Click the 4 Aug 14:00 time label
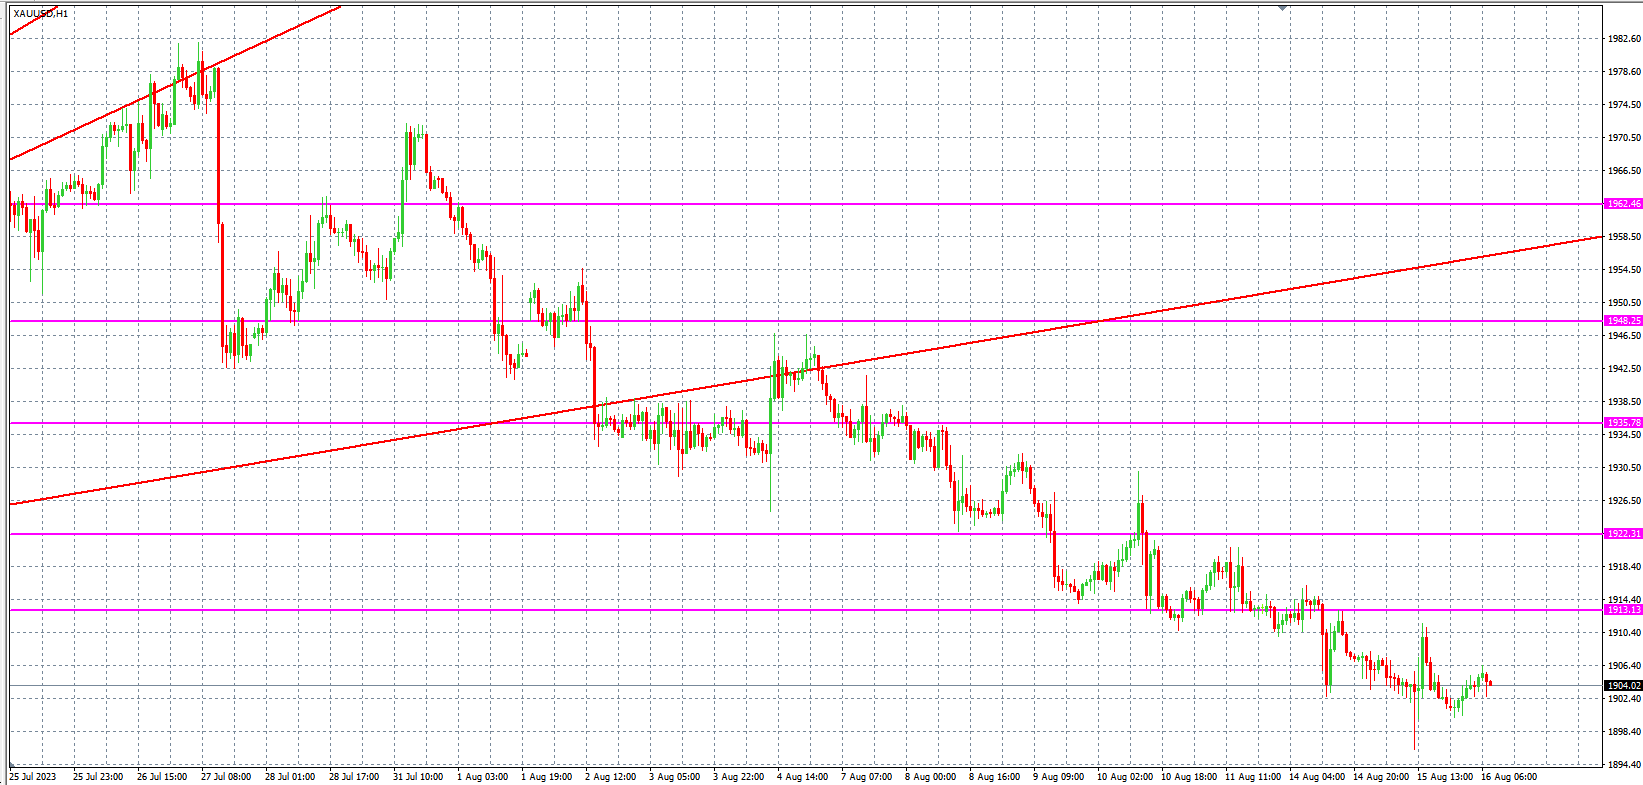The width and height of the screenshot is (1643, 785). click(802, 777)
